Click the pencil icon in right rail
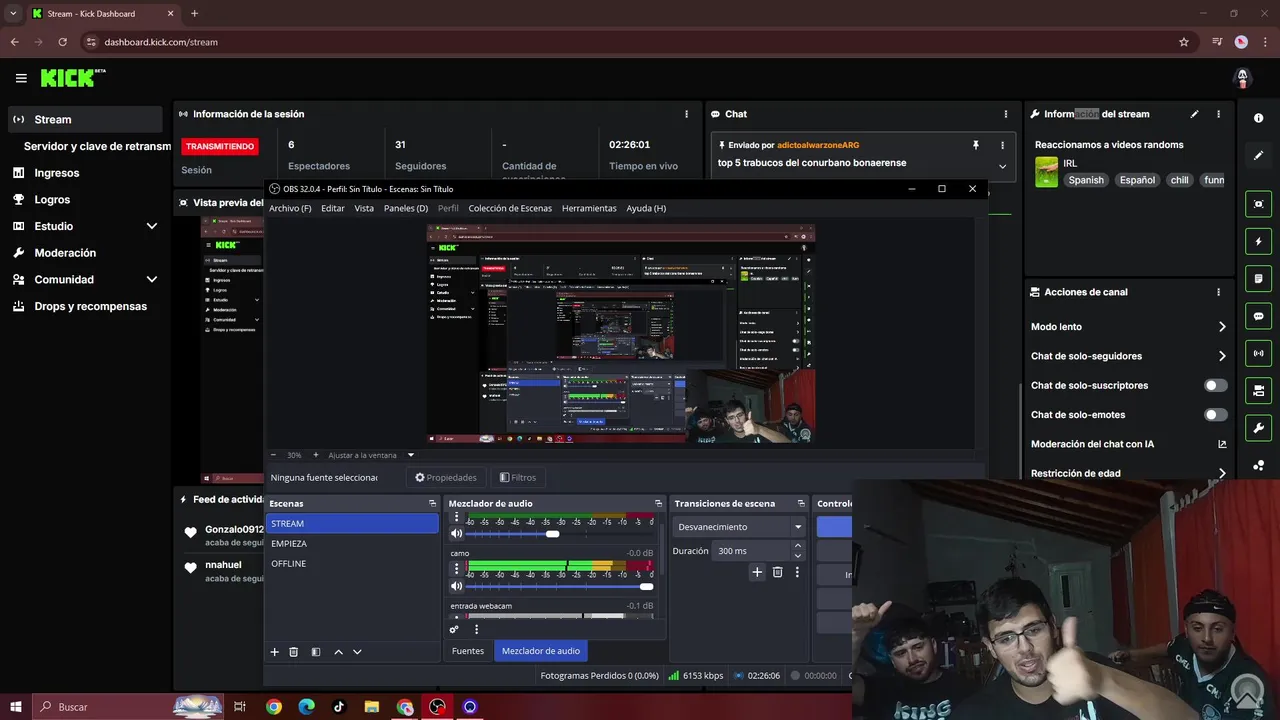 coord(1258,156)
